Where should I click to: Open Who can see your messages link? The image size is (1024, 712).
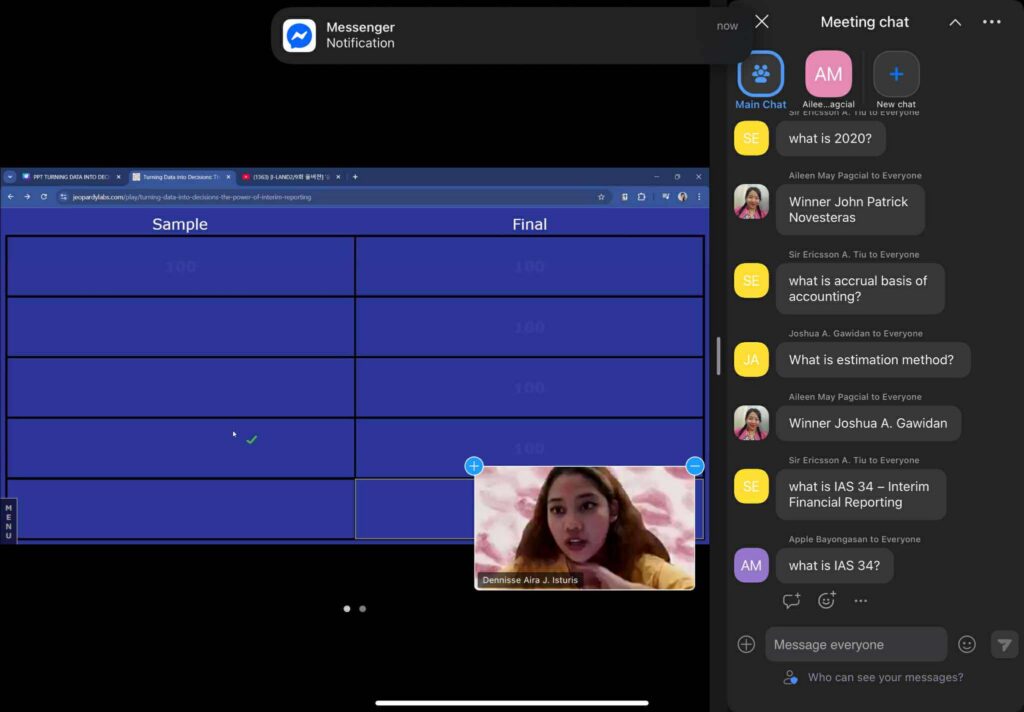[885, 677]
